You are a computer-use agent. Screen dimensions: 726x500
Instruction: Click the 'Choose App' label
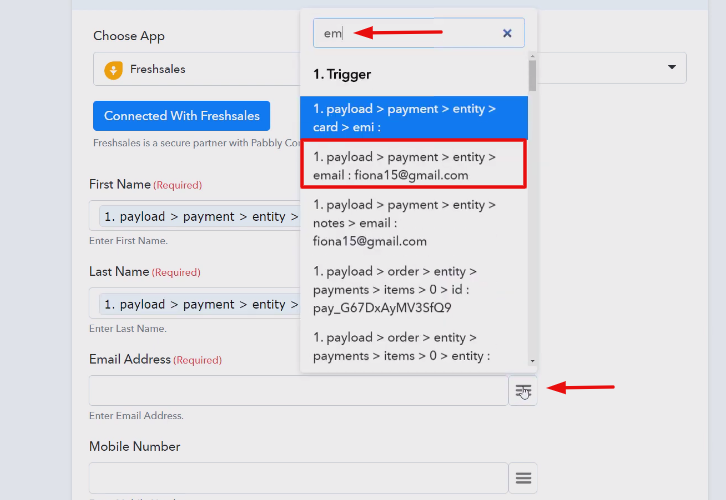[x=129, y=36]
